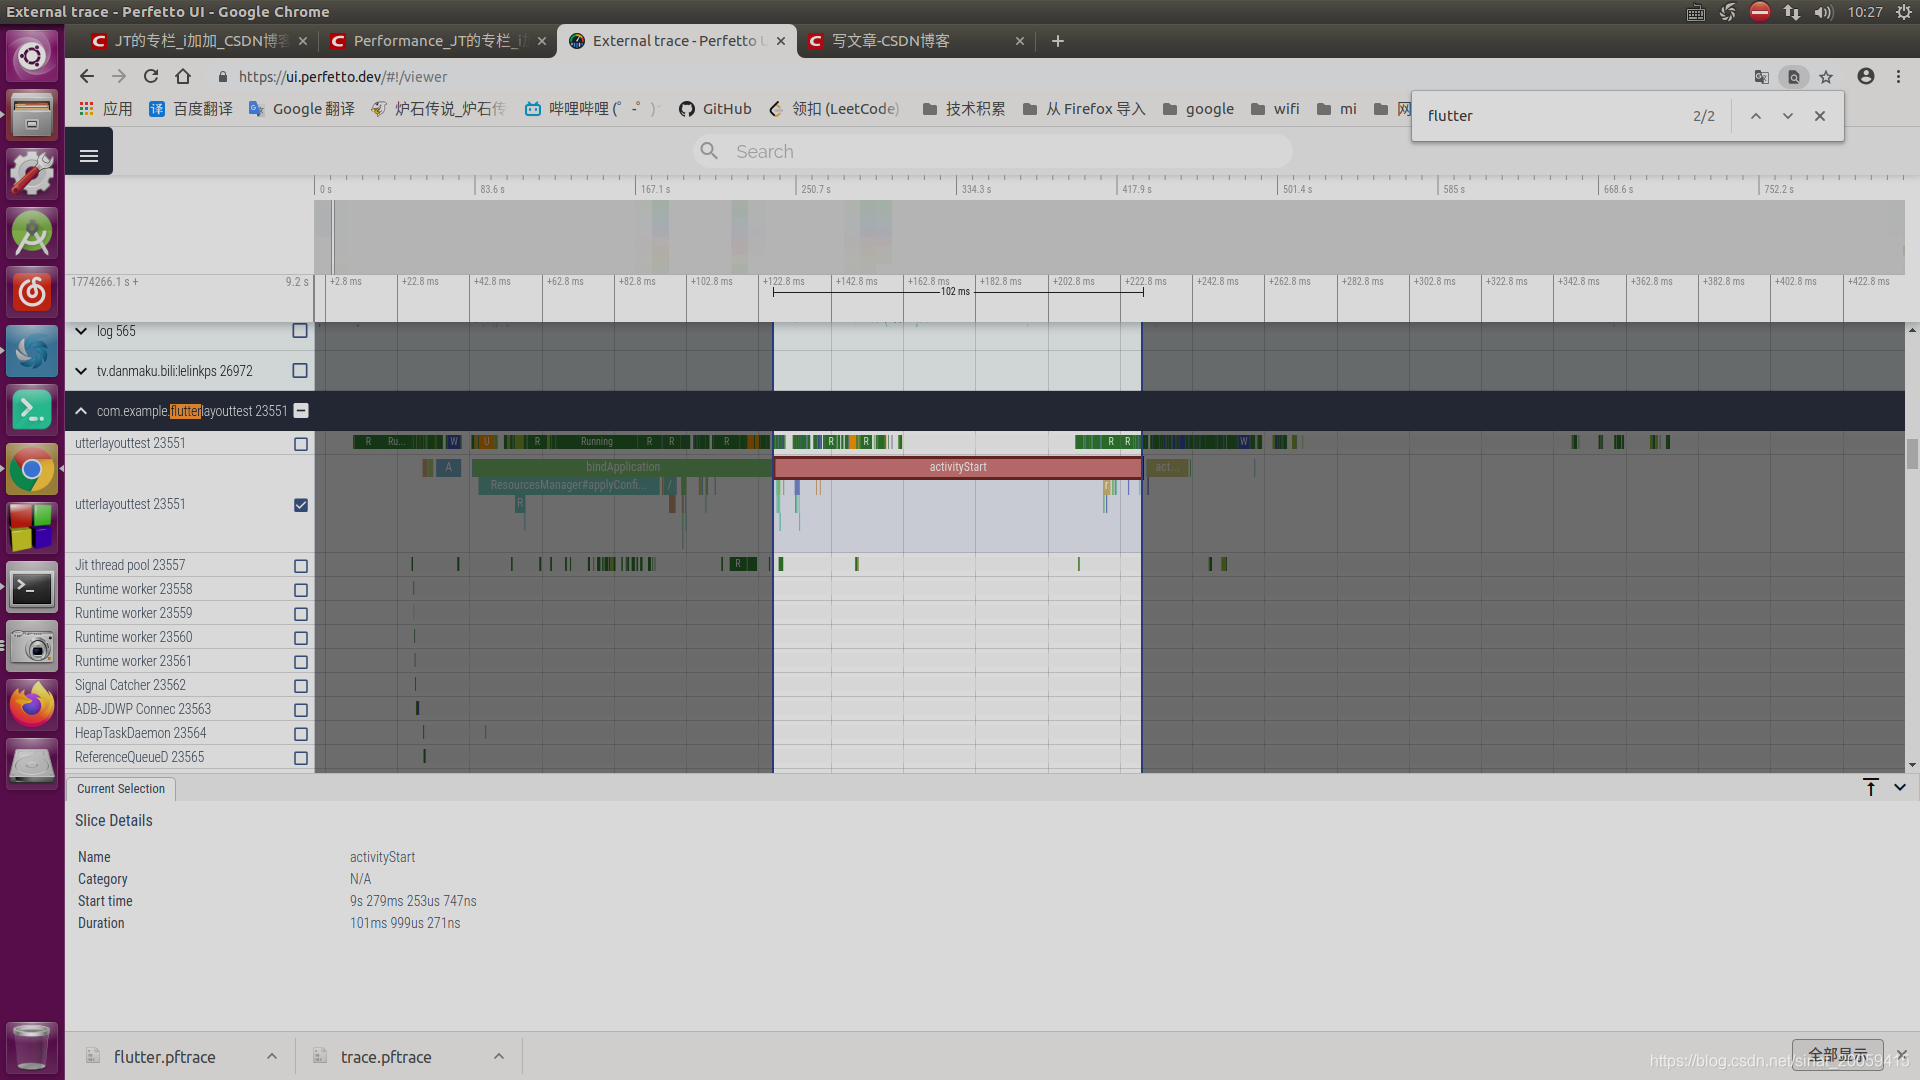Collapse the tv.danmaku.bili:lelinkps 26972 group
The width and height of the screenshot is (1920, 1080).
[x=81, y=371]
